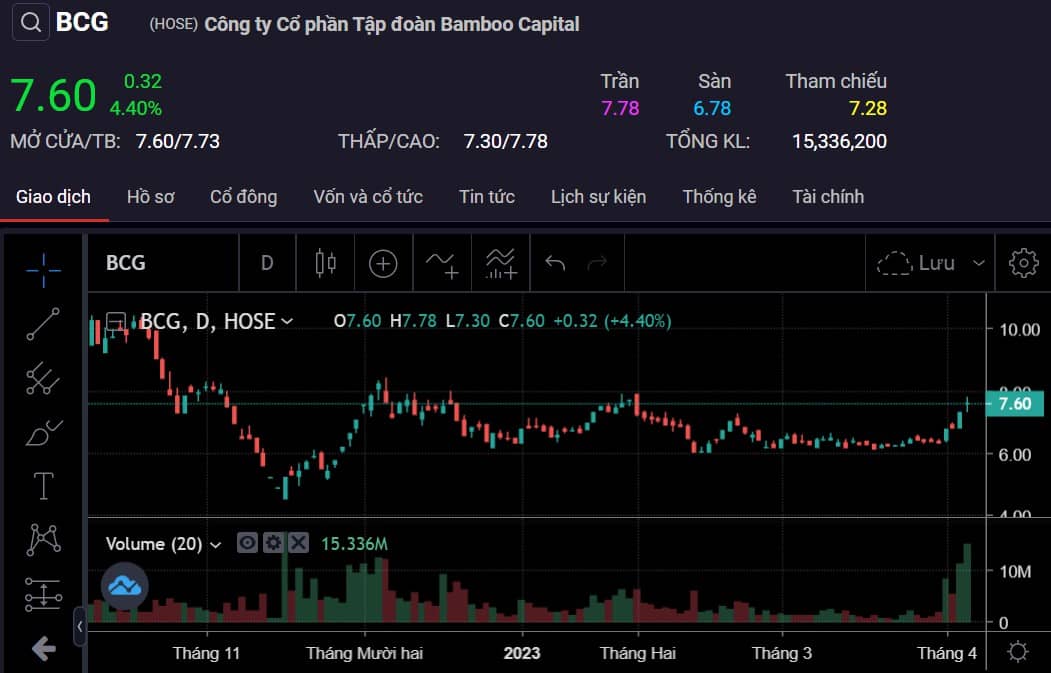Select the crosshair cursor tool
The image size is (1051, 673).
(x=44, y=270)
